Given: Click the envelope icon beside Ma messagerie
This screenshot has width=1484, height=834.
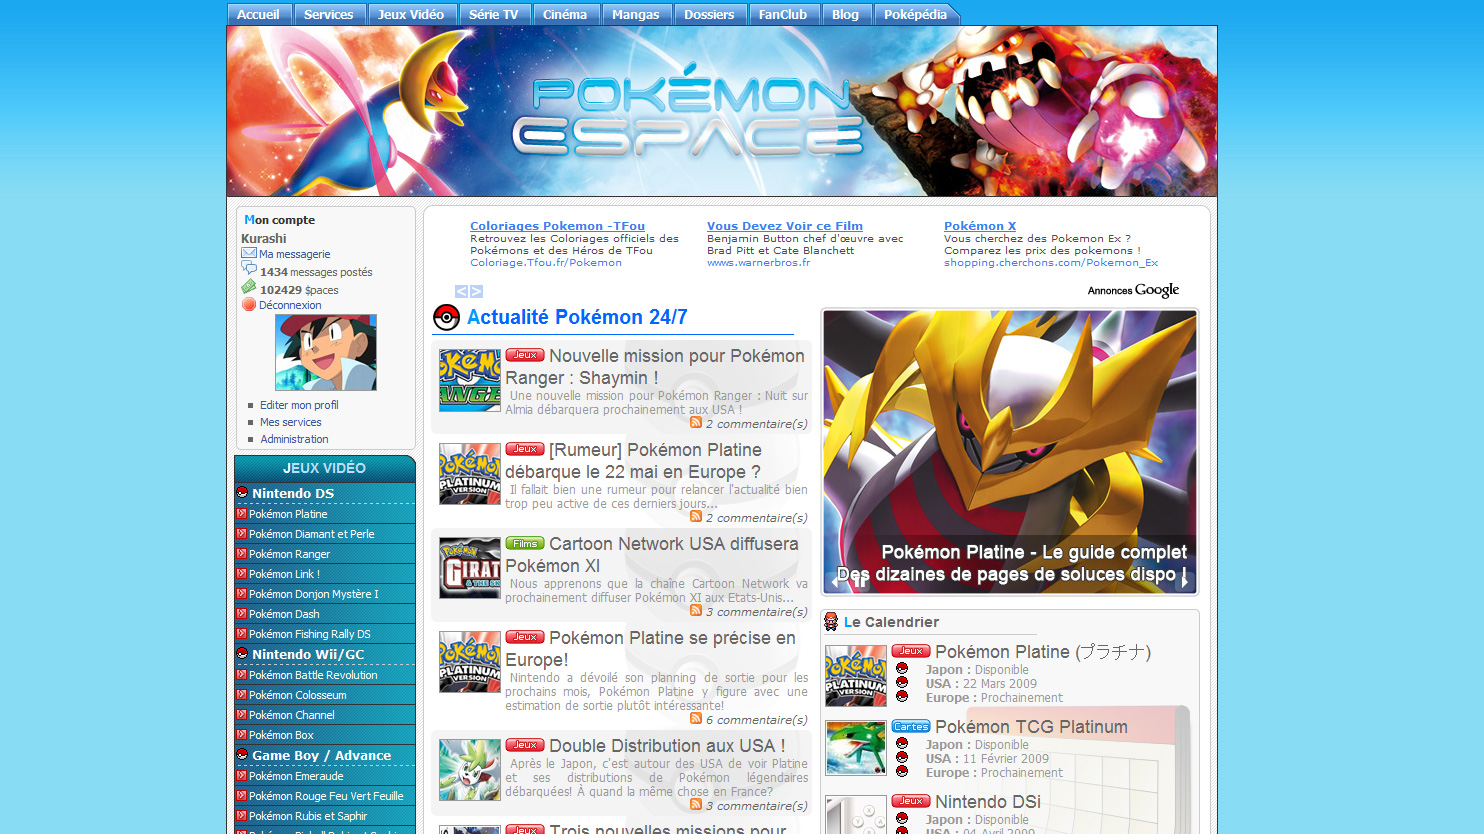Looking at the screenshot, I should [249, 253].
